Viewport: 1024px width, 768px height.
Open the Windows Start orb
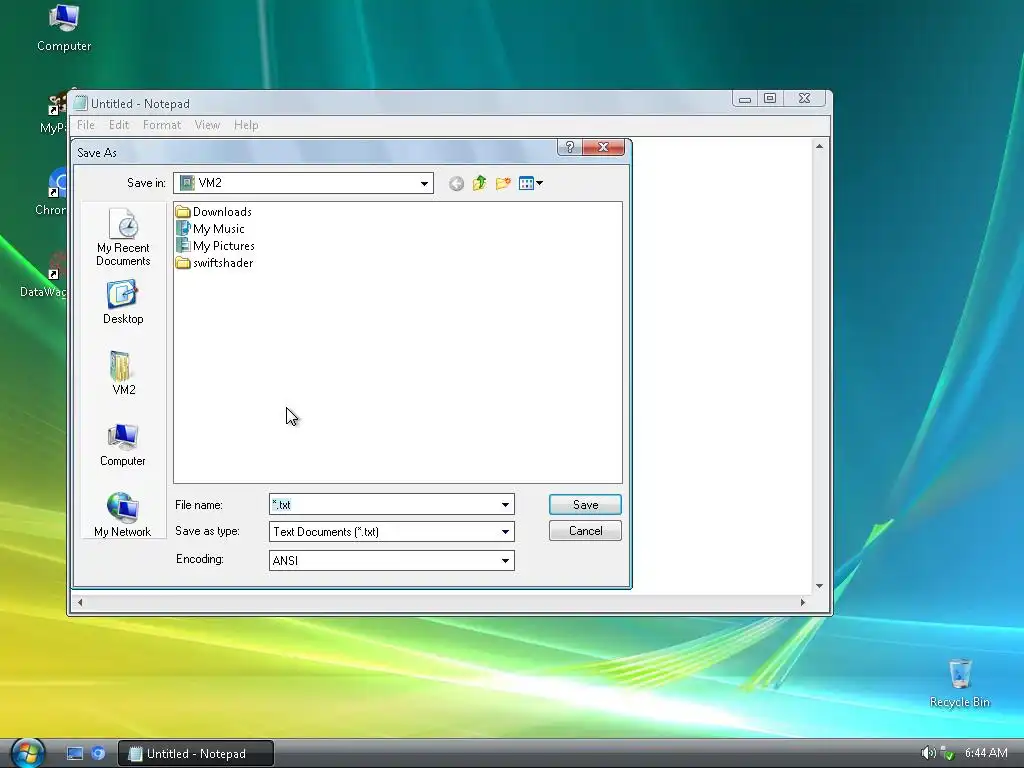coord(27,752)
